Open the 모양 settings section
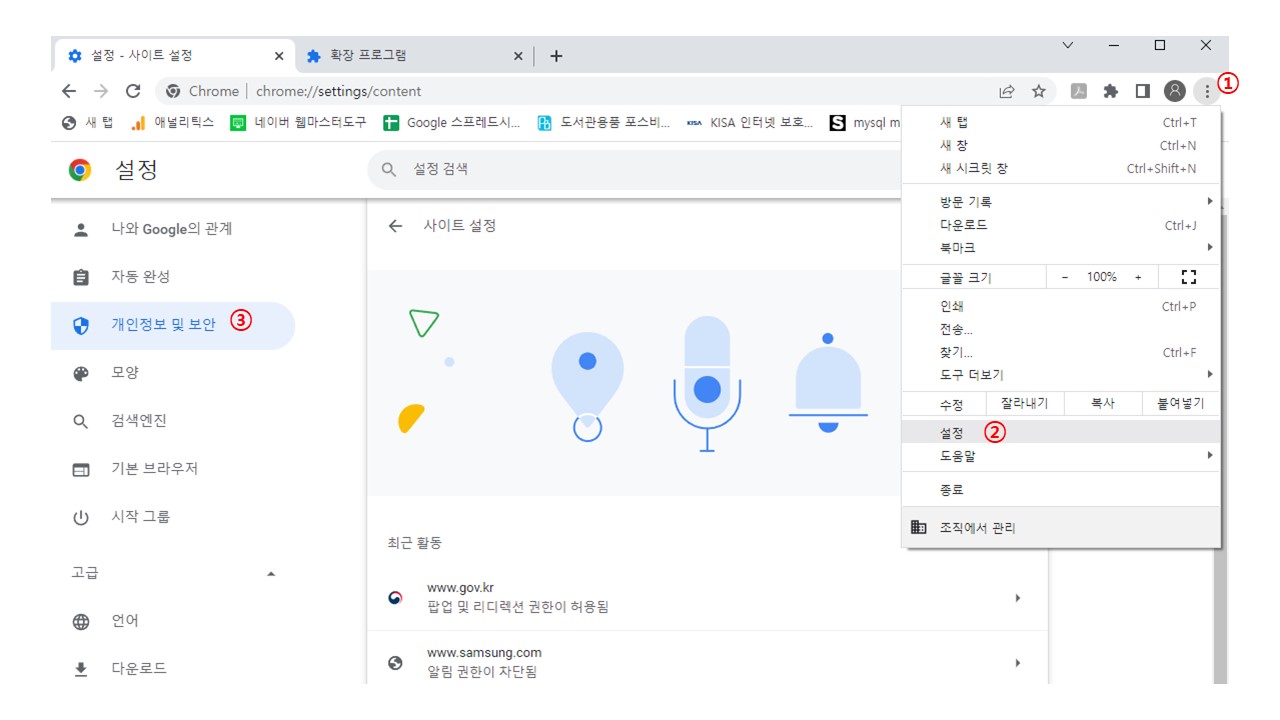Image resolution: width=1280 pixels, height=720 pixels. 172,373
